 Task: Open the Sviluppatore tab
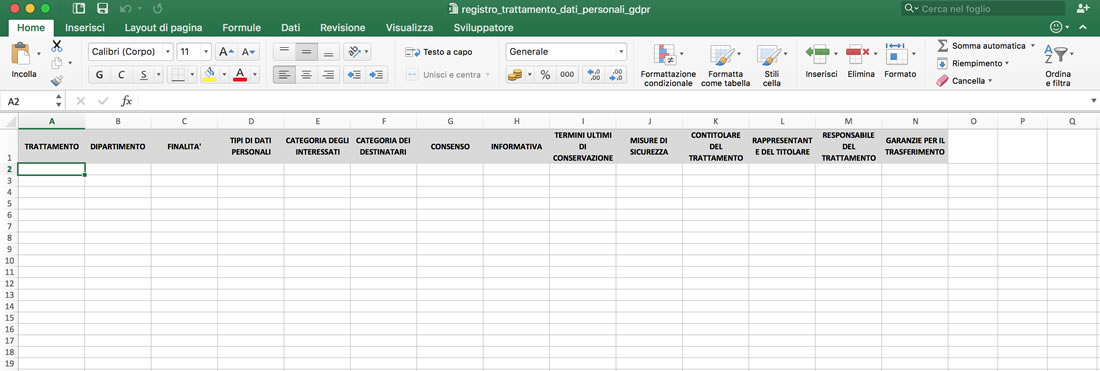[x=483, y=28]
